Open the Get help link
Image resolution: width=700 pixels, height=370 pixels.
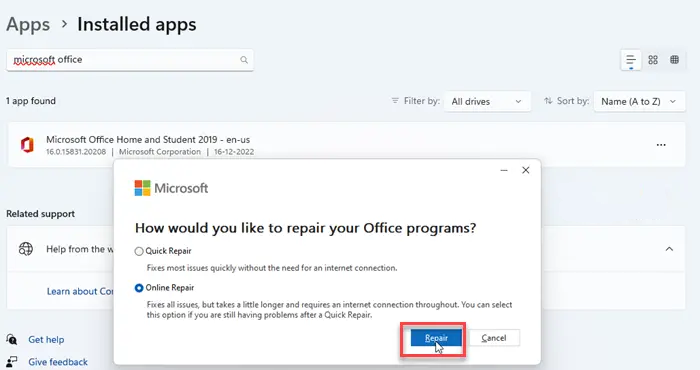(x=46, y=340)
